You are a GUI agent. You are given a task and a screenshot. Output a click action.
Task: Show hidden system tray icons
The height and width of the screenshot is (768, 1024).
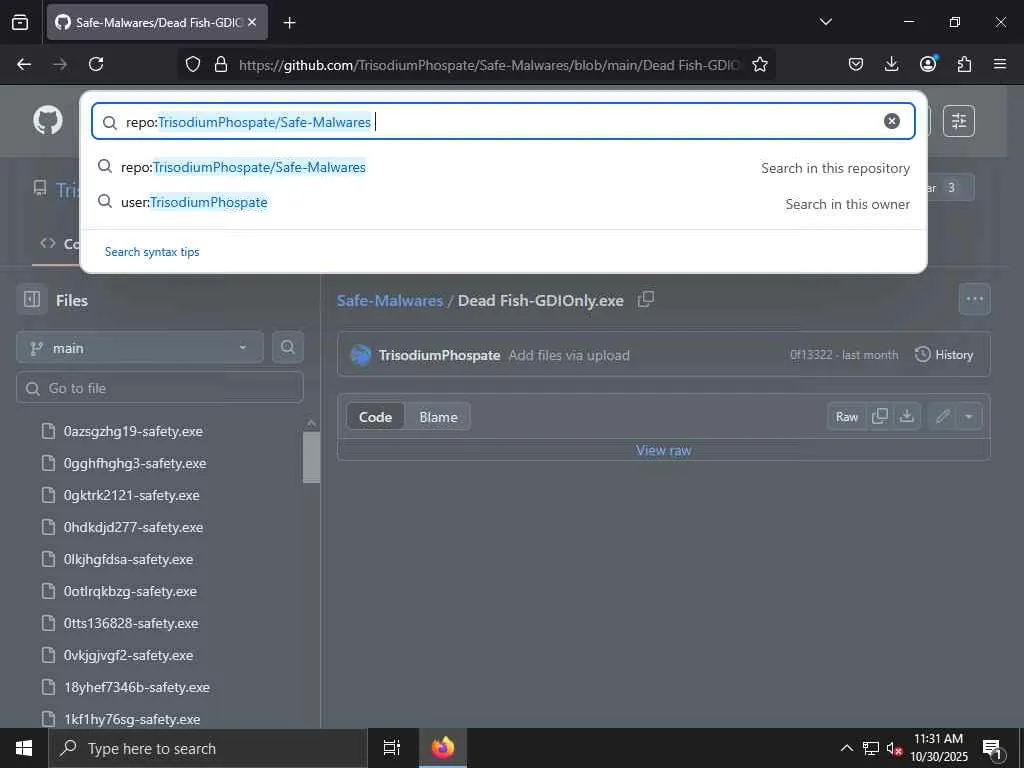(x=846, y=748)
